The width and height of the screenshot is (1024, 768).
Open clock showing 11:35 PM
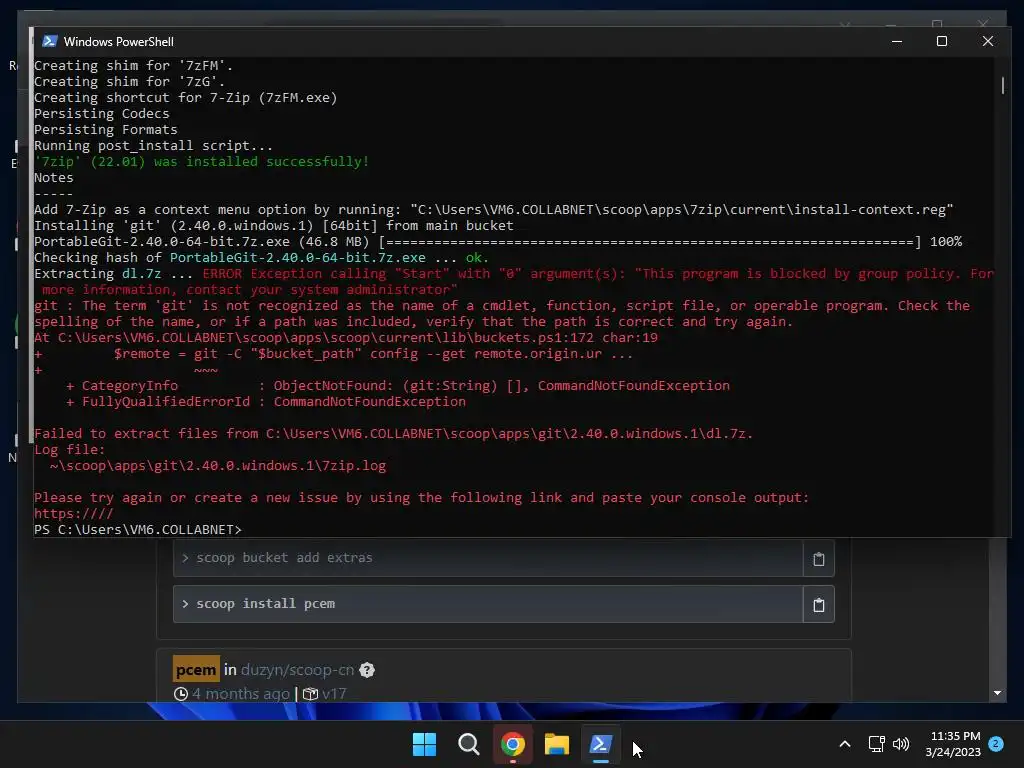click(953, 744)
